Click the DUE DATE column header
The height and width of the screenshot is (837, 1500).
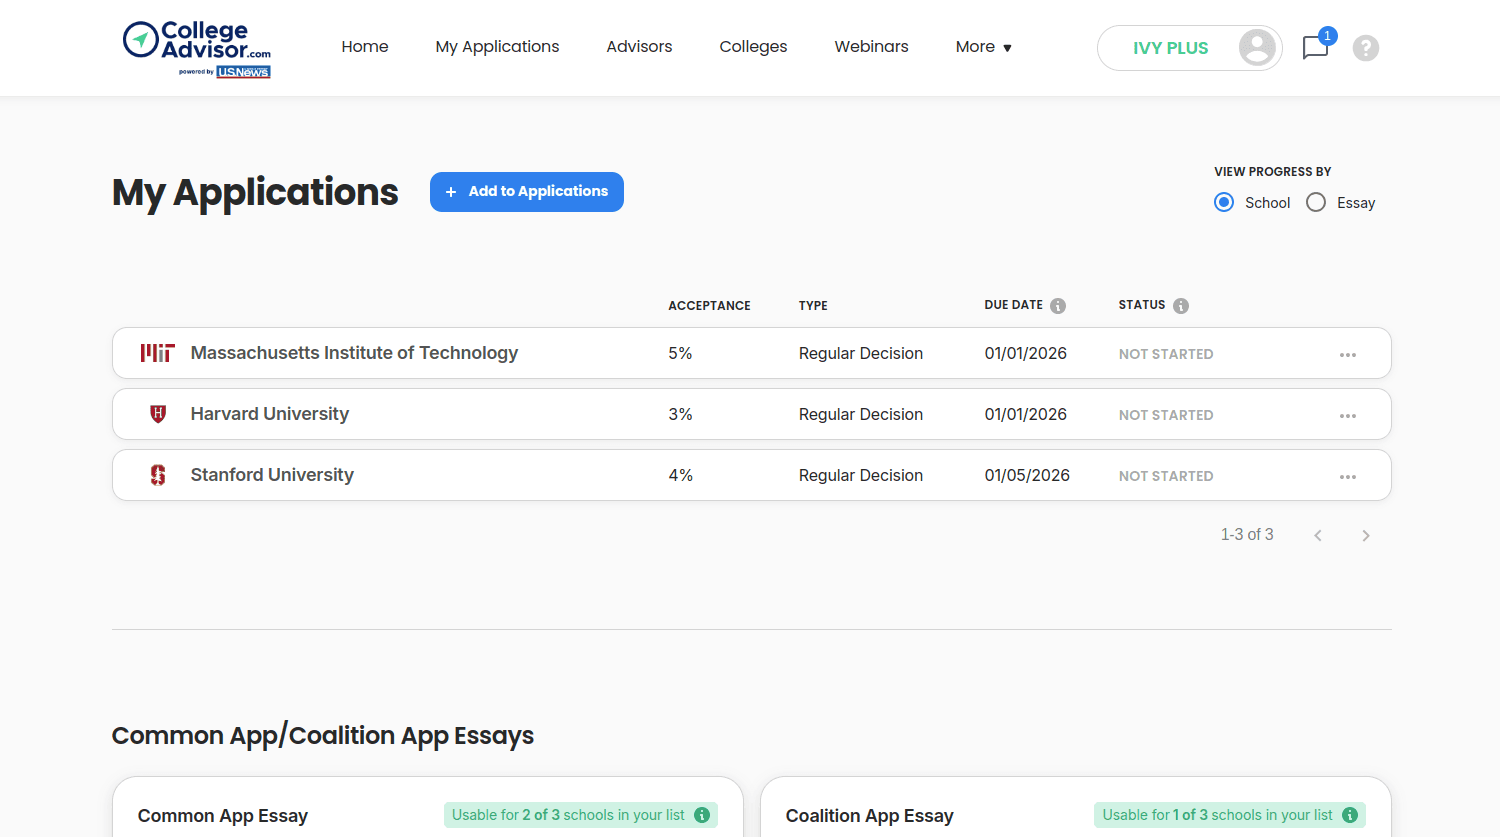[x=1013, y=305]
